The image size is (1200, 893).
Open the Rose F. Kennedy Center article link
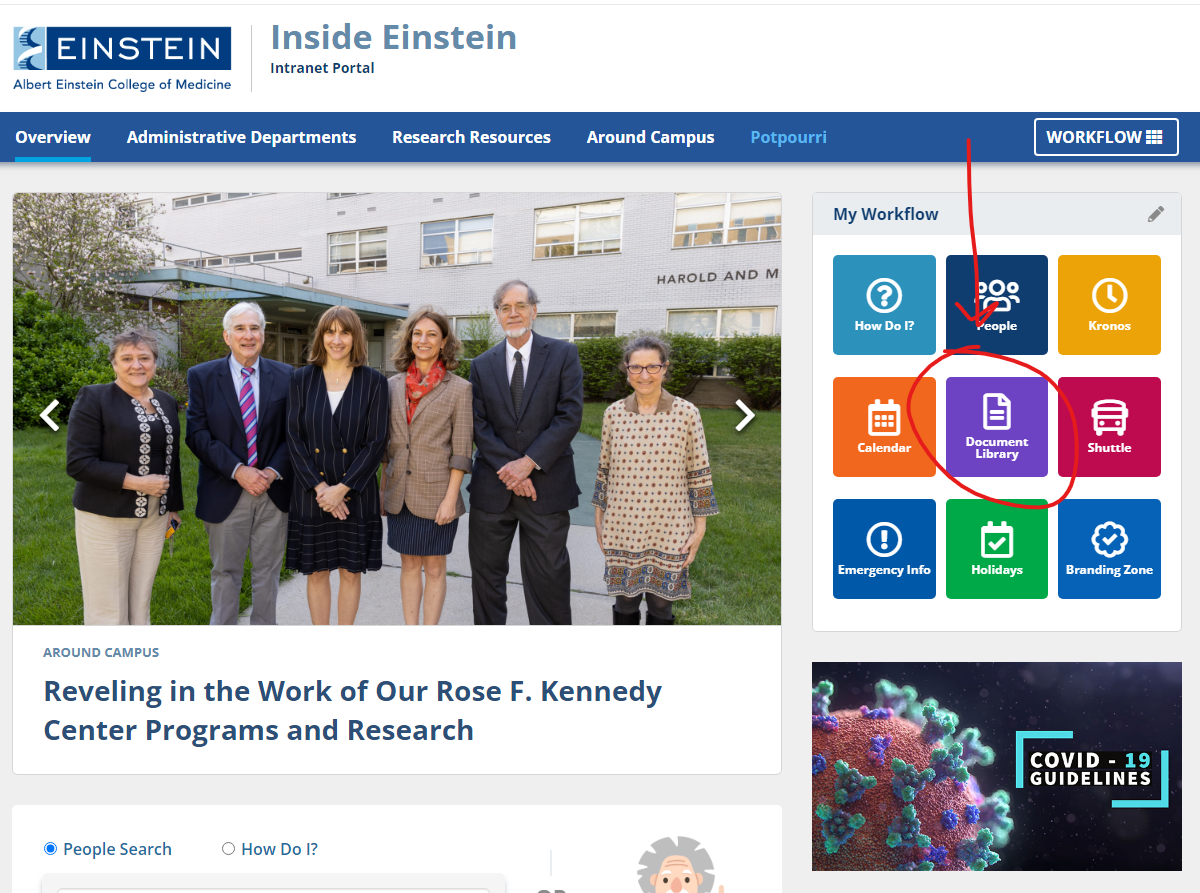352,710
